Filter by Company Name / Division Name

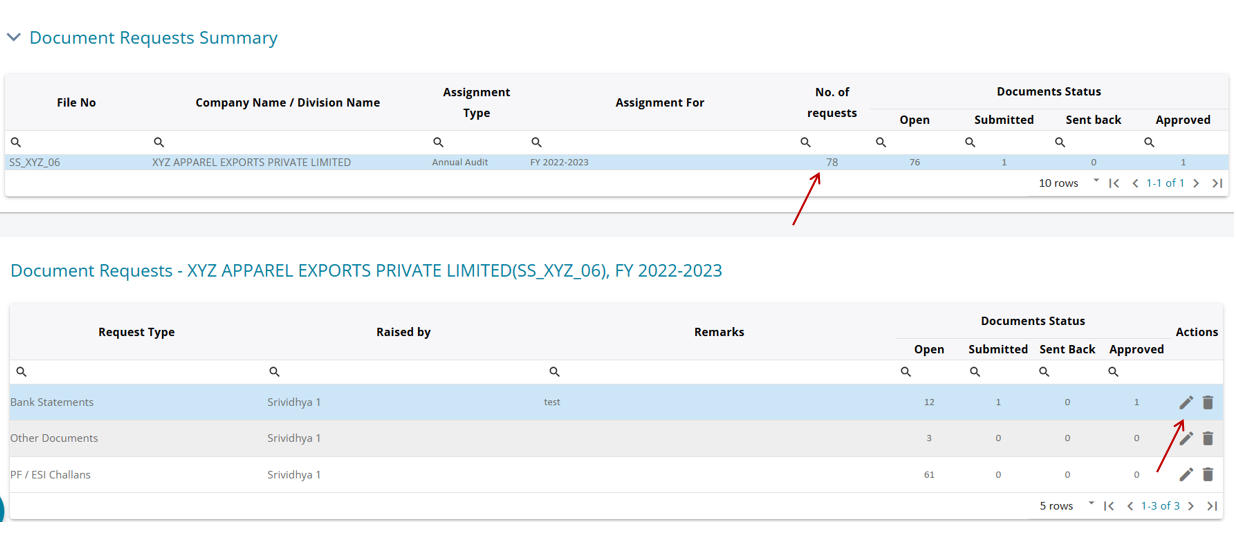pos(290,142)
